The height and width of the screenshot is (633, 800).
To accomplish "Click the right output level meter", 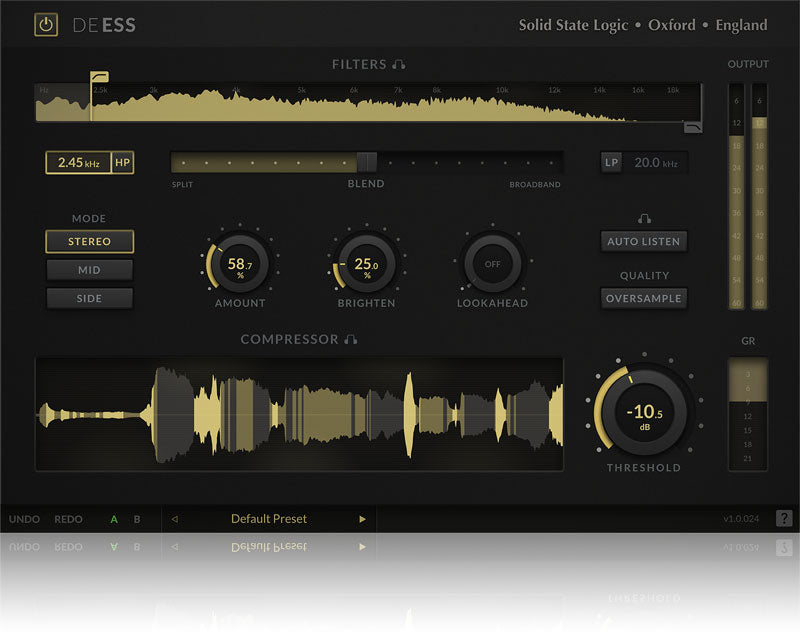I will click(x=759, y=196).
